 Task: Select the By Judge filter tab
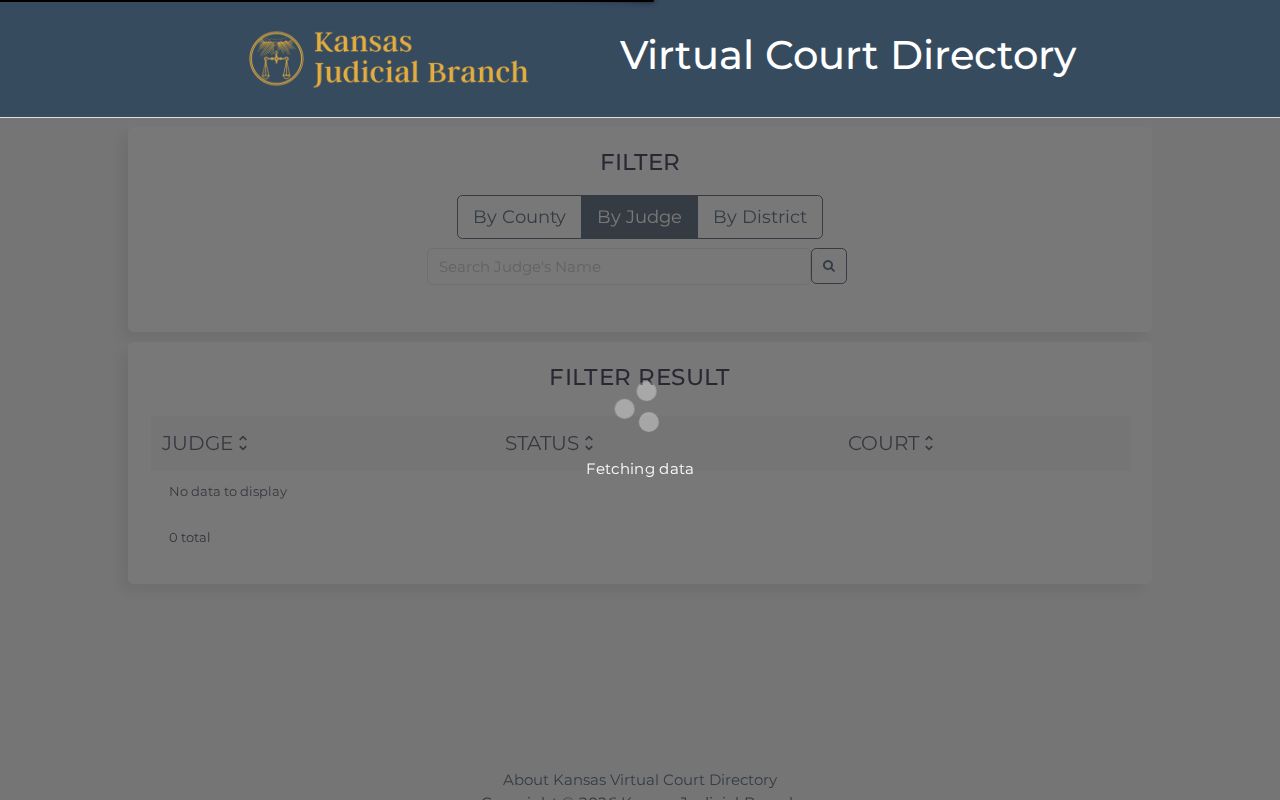click(639, 217)
